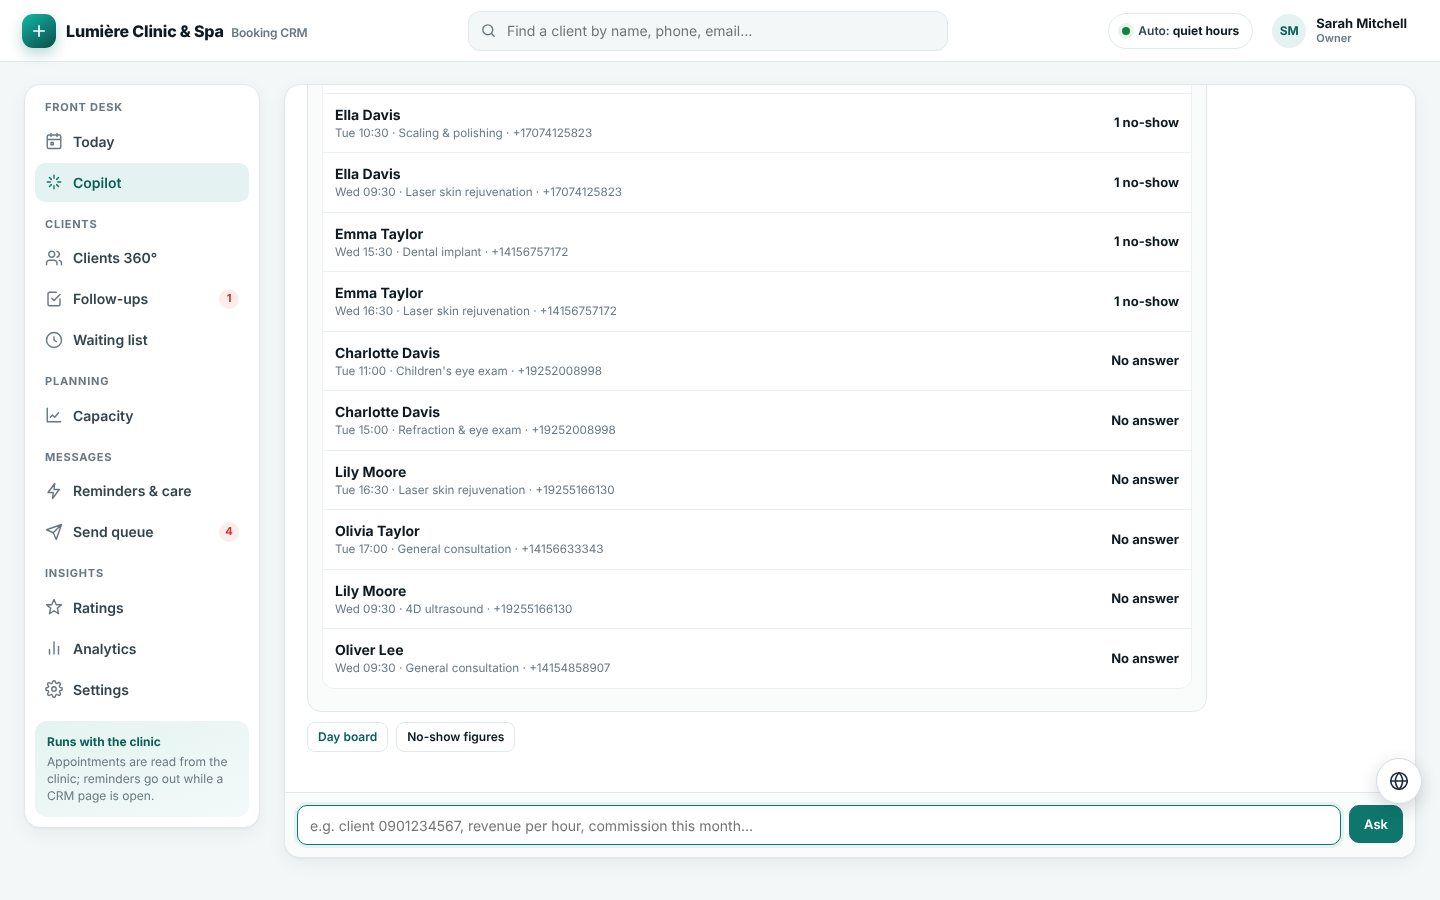
Task: Open Sarah Mitchell account name
Action: click(1361, 24)
